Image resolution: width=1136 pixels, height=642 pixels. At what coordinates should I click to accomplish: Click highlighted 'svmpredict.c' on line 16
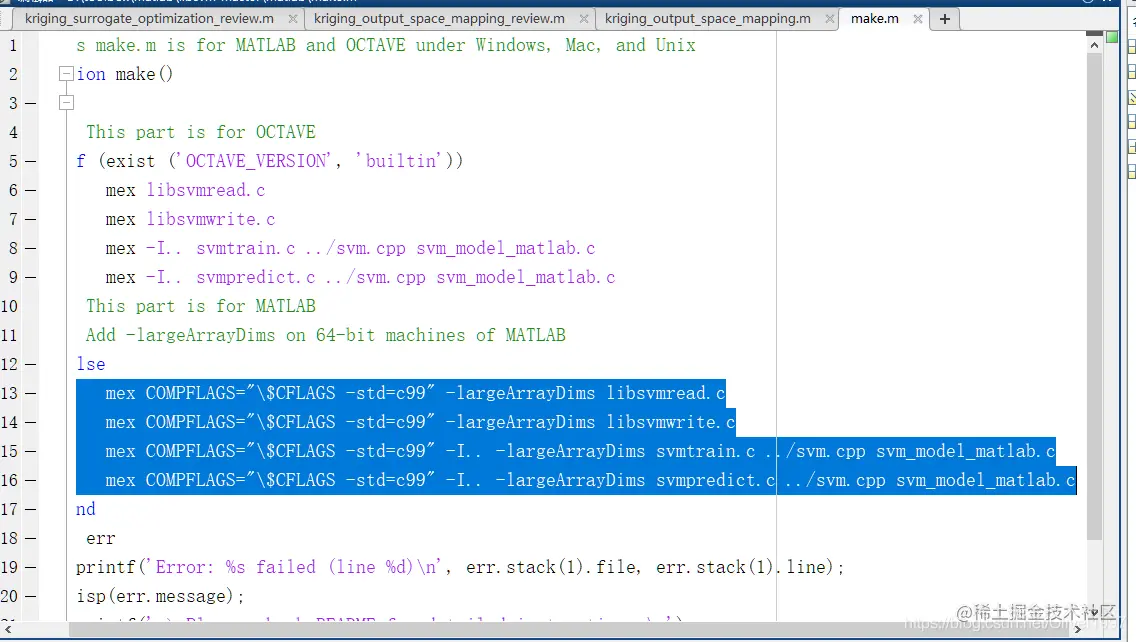tap(716, 480)
